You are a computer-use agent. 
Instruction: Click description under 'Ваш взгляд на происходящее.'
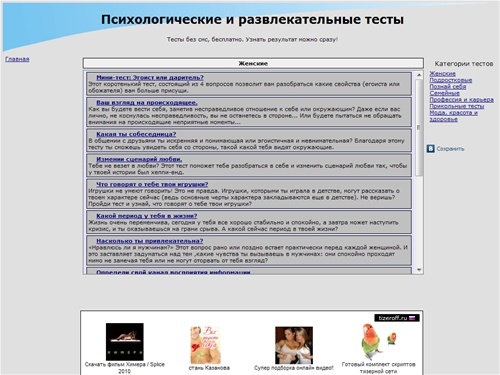[245, 116]
